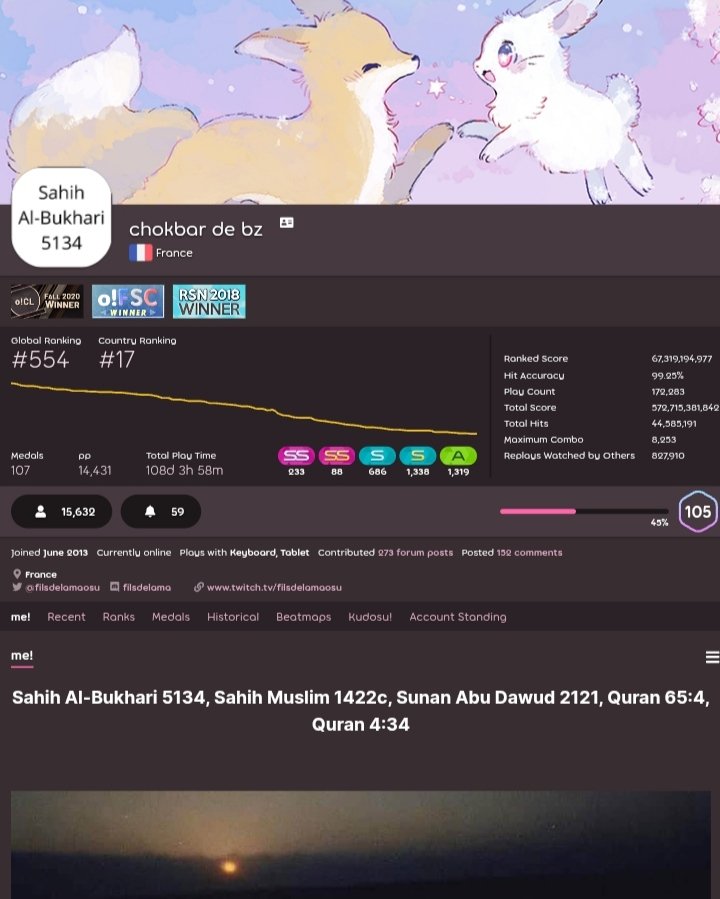Select the me! tab
Screen dimensions: 720x899
pos(21,617)
